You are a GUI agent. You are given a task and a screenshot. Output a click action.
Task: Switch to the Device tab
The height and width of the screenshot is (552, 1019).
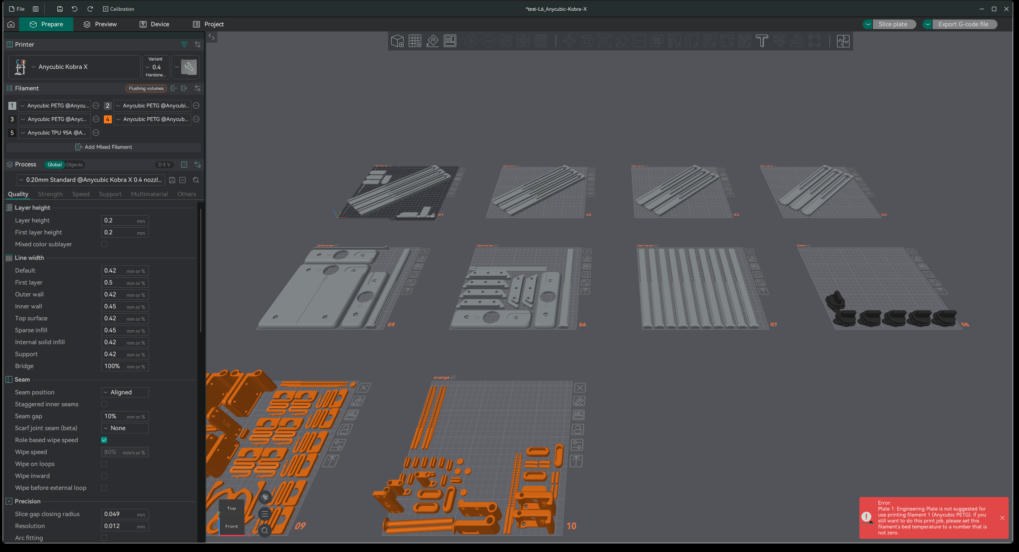pyautogui.click(x=154, y=24)
